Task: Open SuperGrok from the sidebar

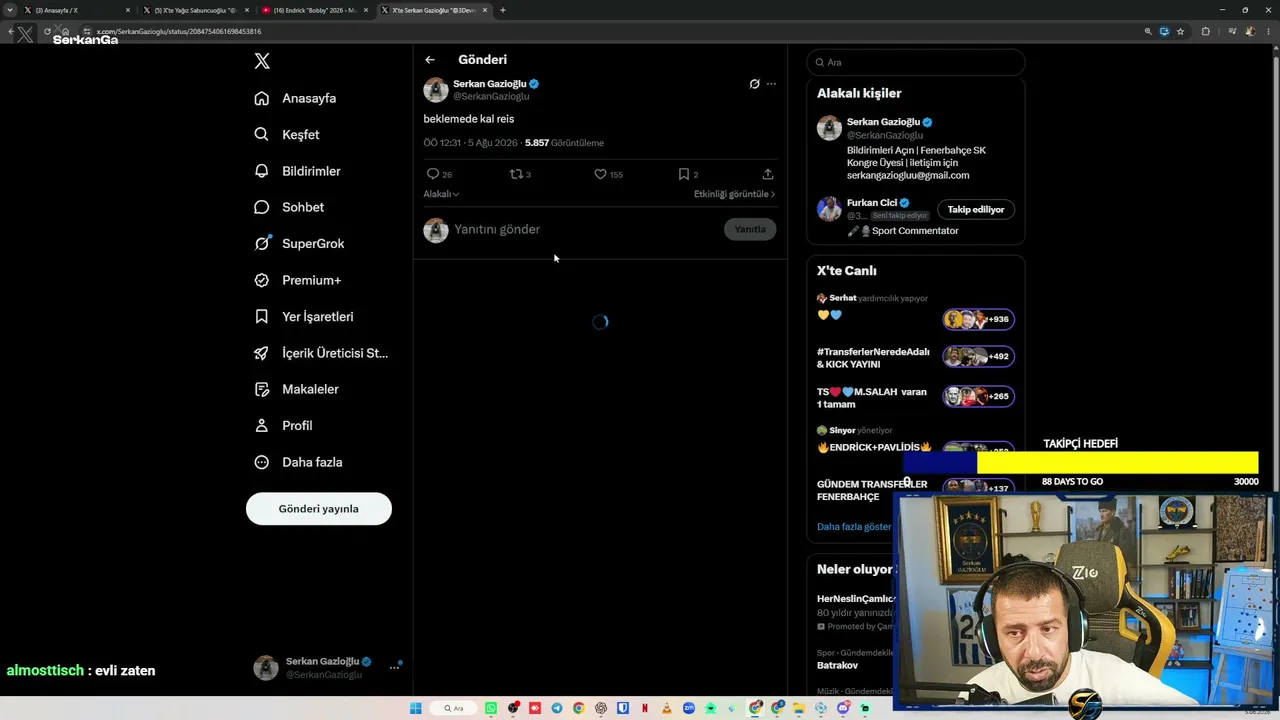Action: coord(299,243)
